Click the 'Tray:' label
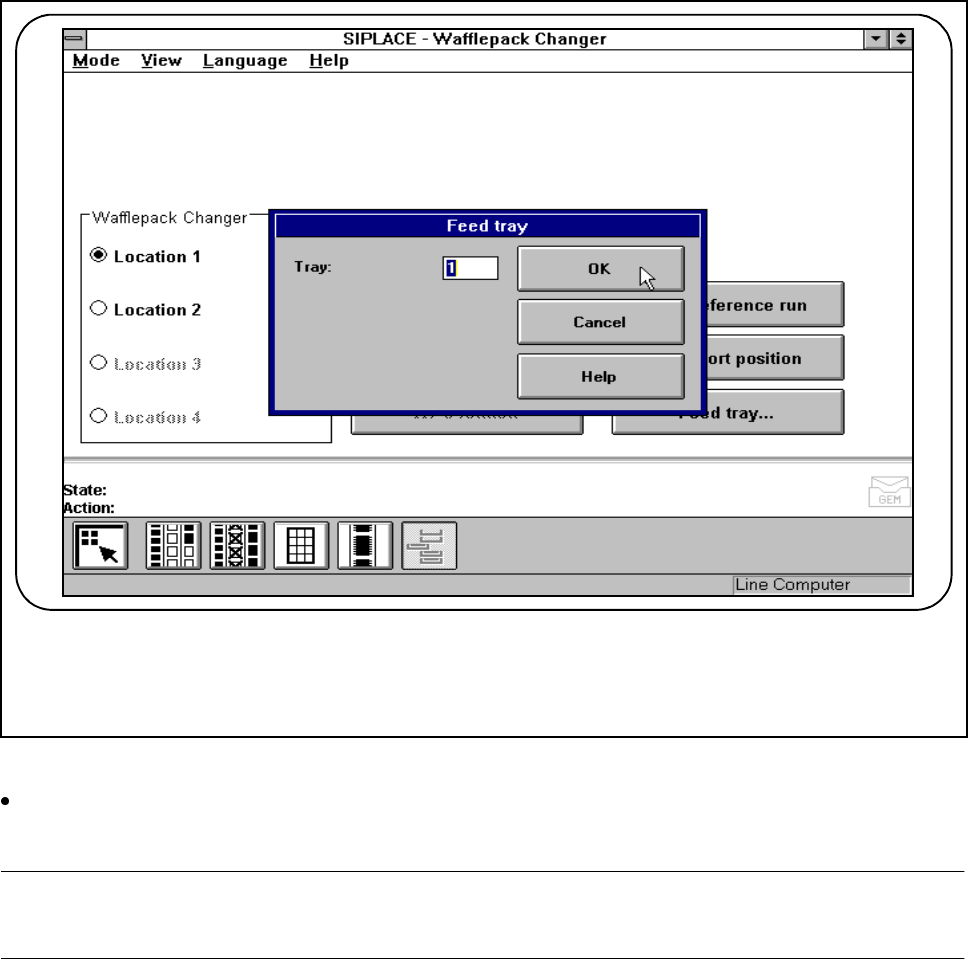 (313, 267)
